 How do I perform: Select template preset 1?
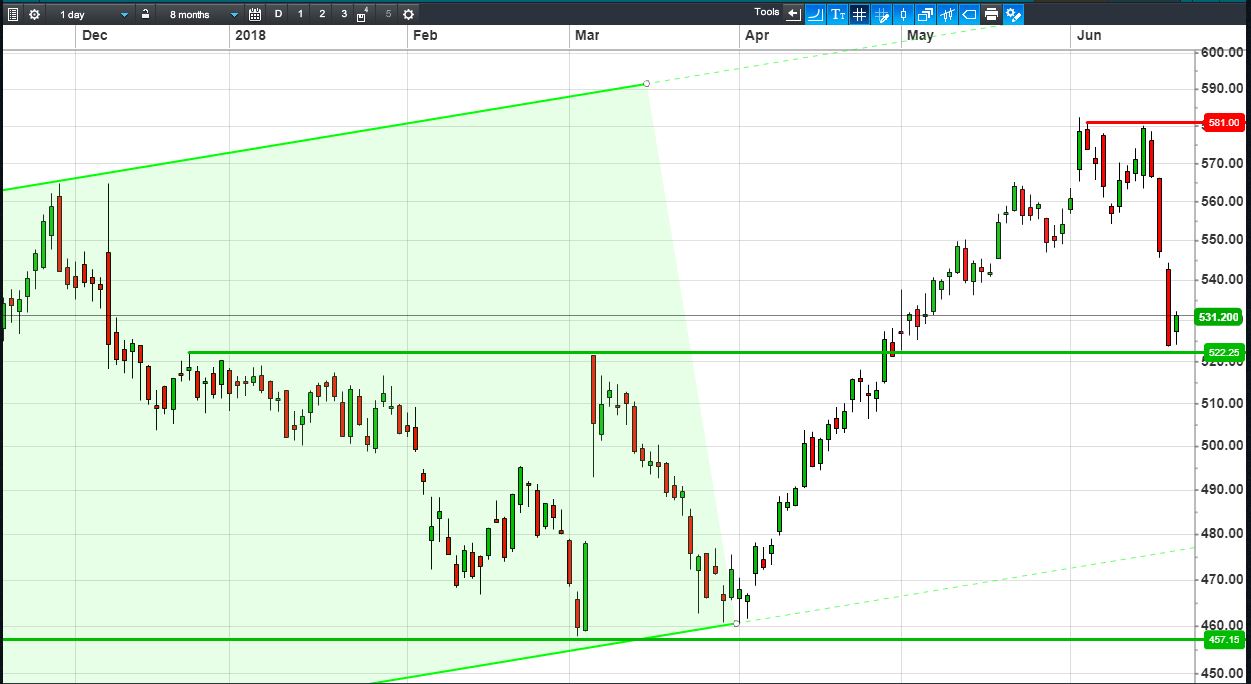pos(300,14)
